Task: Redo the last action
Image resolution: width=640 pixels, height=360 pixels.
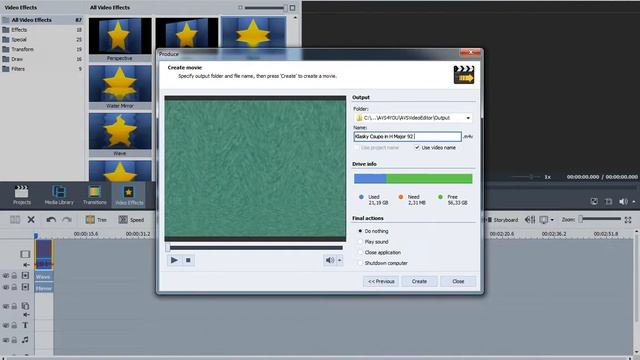Action: (x=67, y=220)
